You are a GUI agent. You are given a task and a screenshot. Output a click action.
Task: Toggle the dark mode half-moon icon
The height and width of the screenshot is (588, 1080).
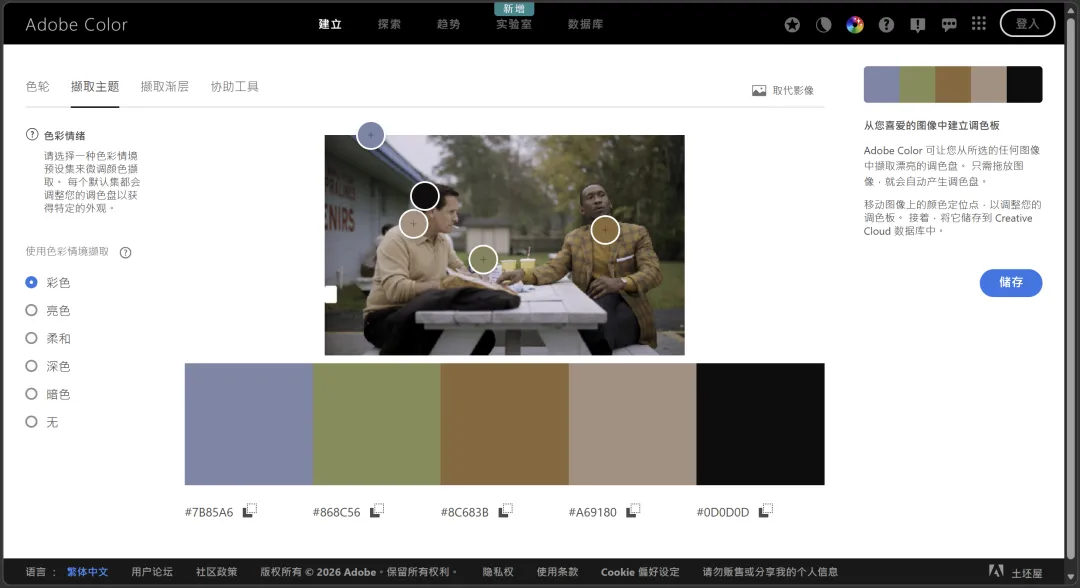823,25
